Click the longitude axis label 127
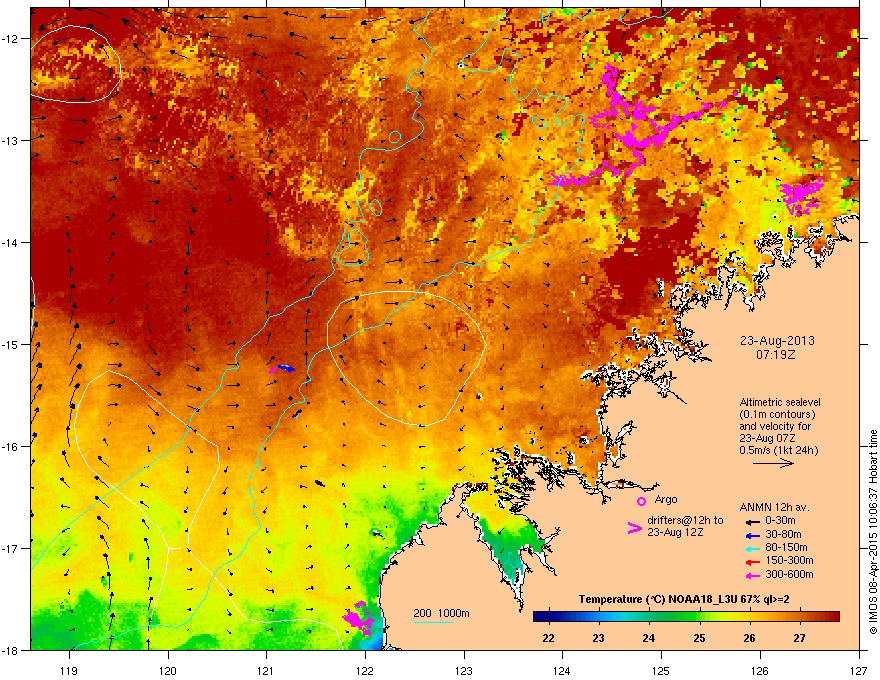 click(859, 671)
